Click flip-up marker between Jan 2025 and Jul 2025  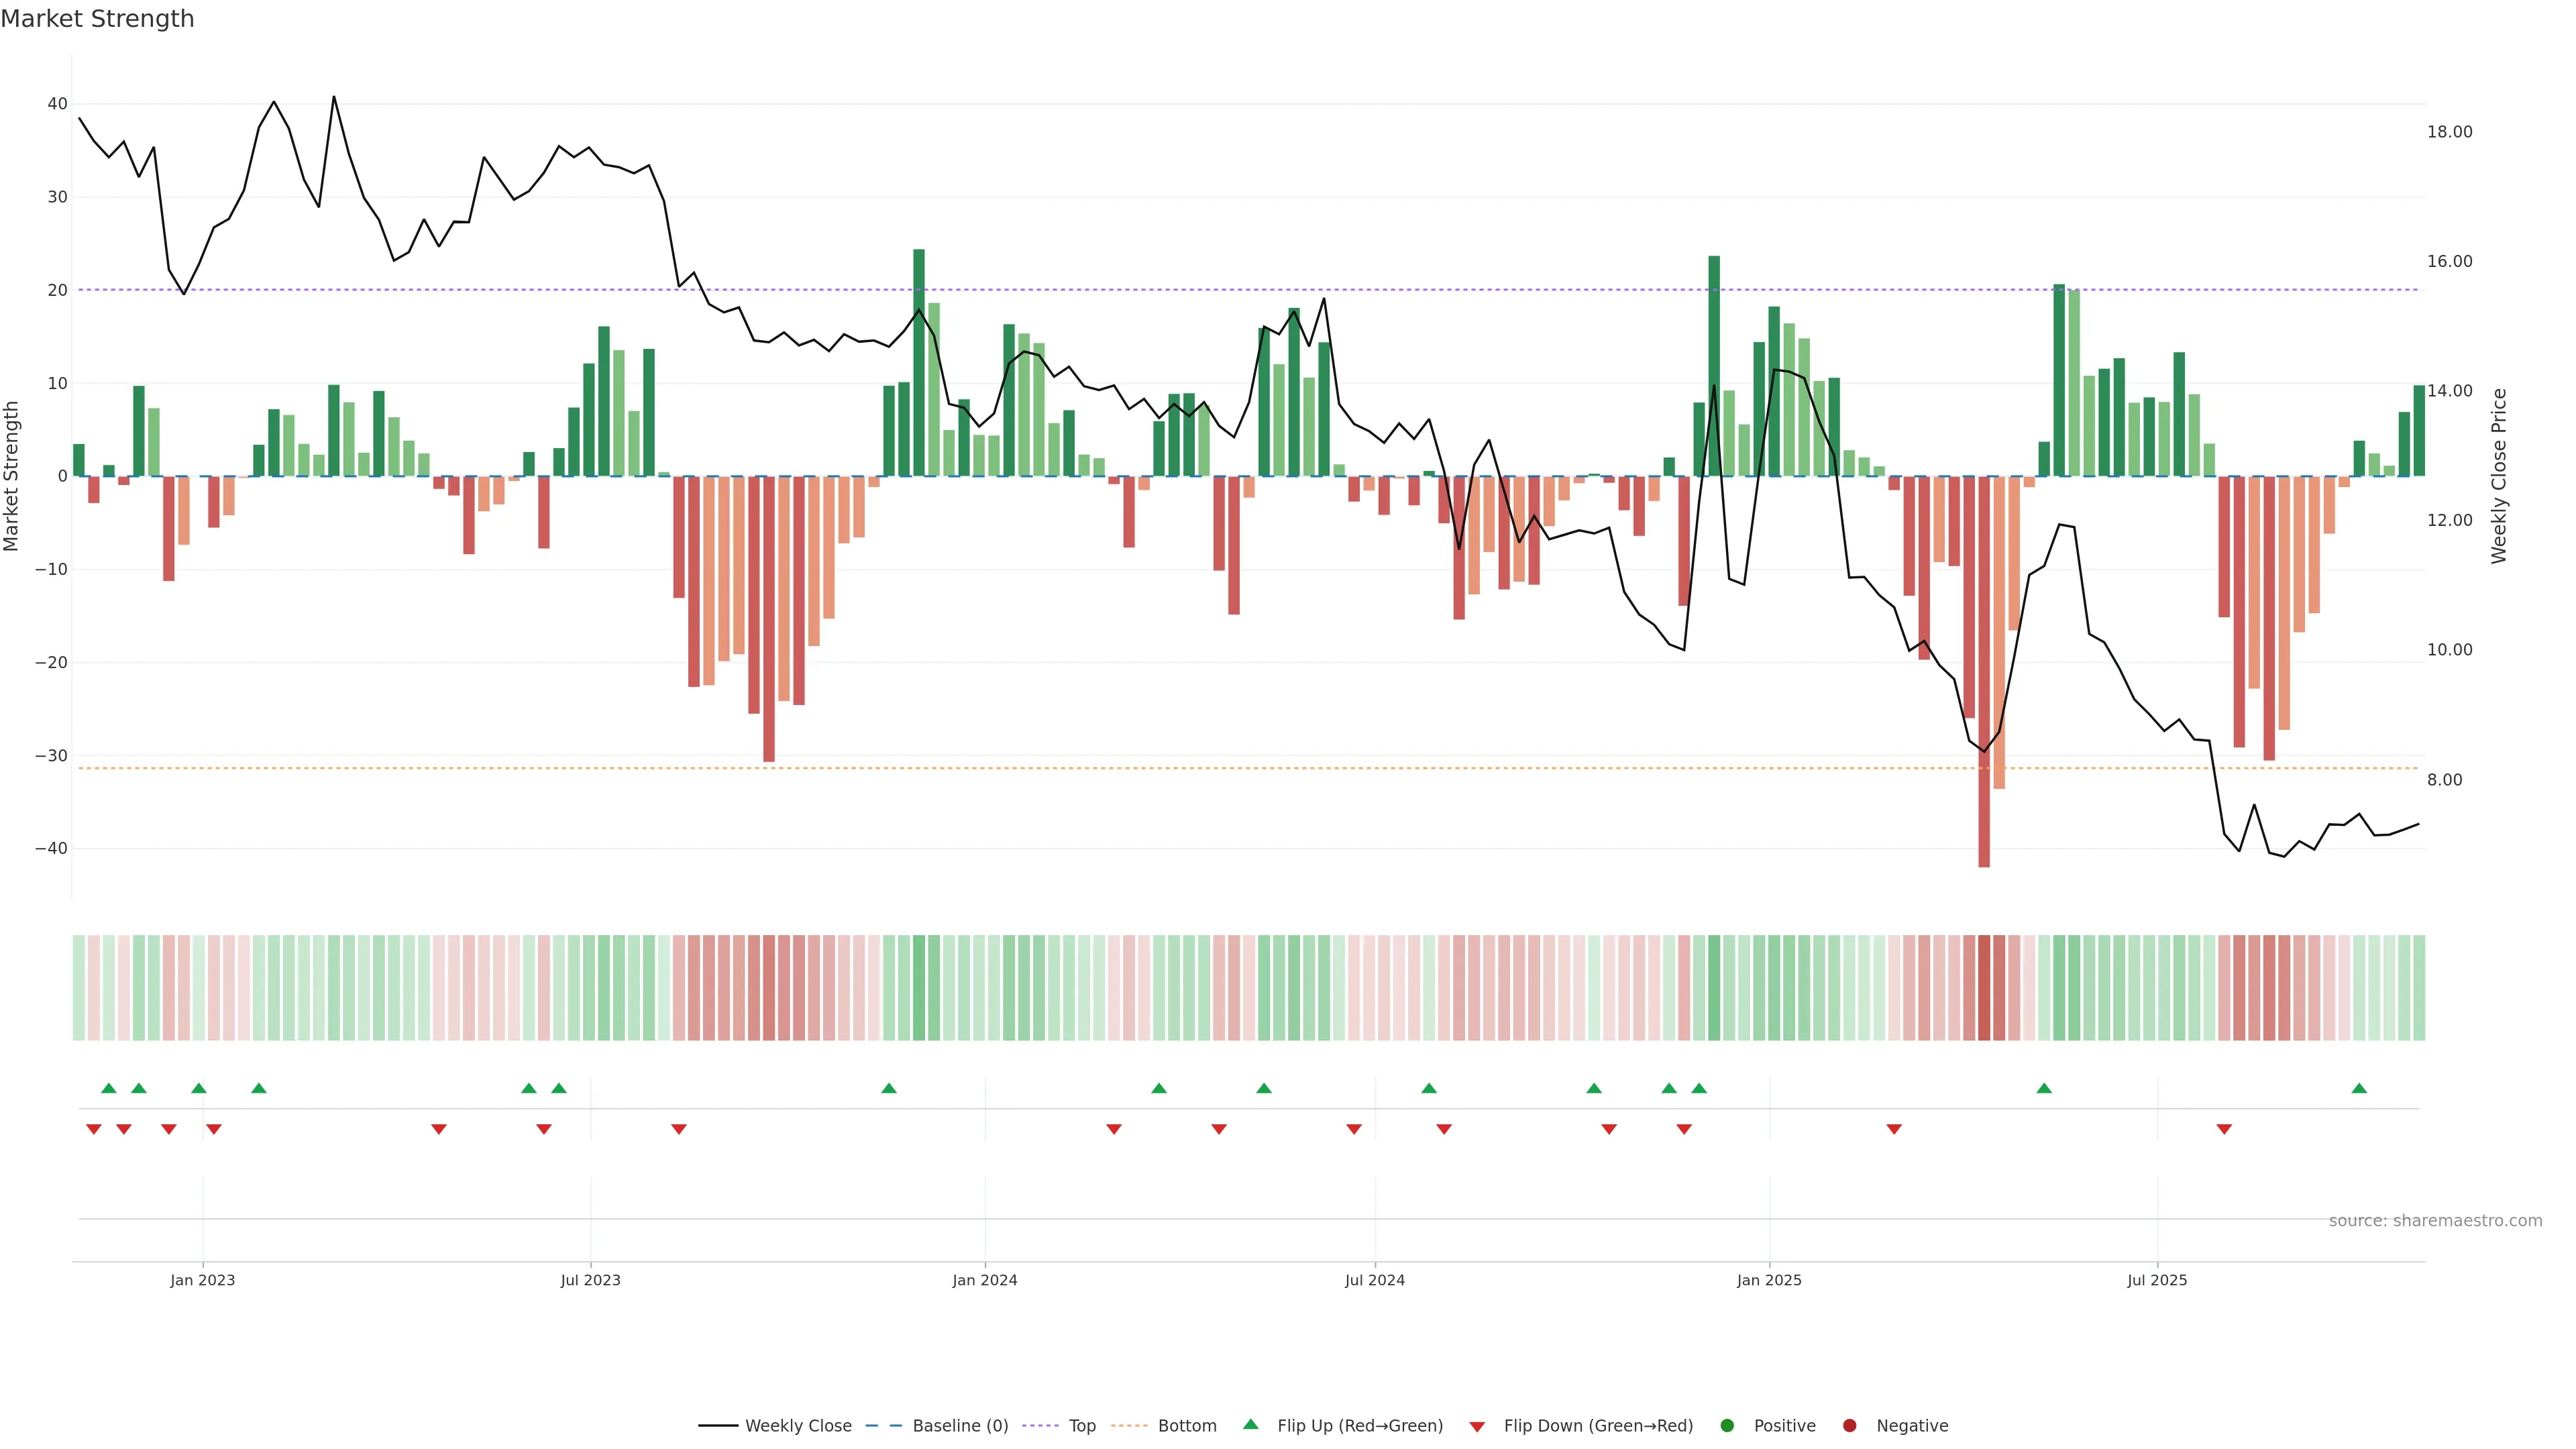point(2044,1088)
